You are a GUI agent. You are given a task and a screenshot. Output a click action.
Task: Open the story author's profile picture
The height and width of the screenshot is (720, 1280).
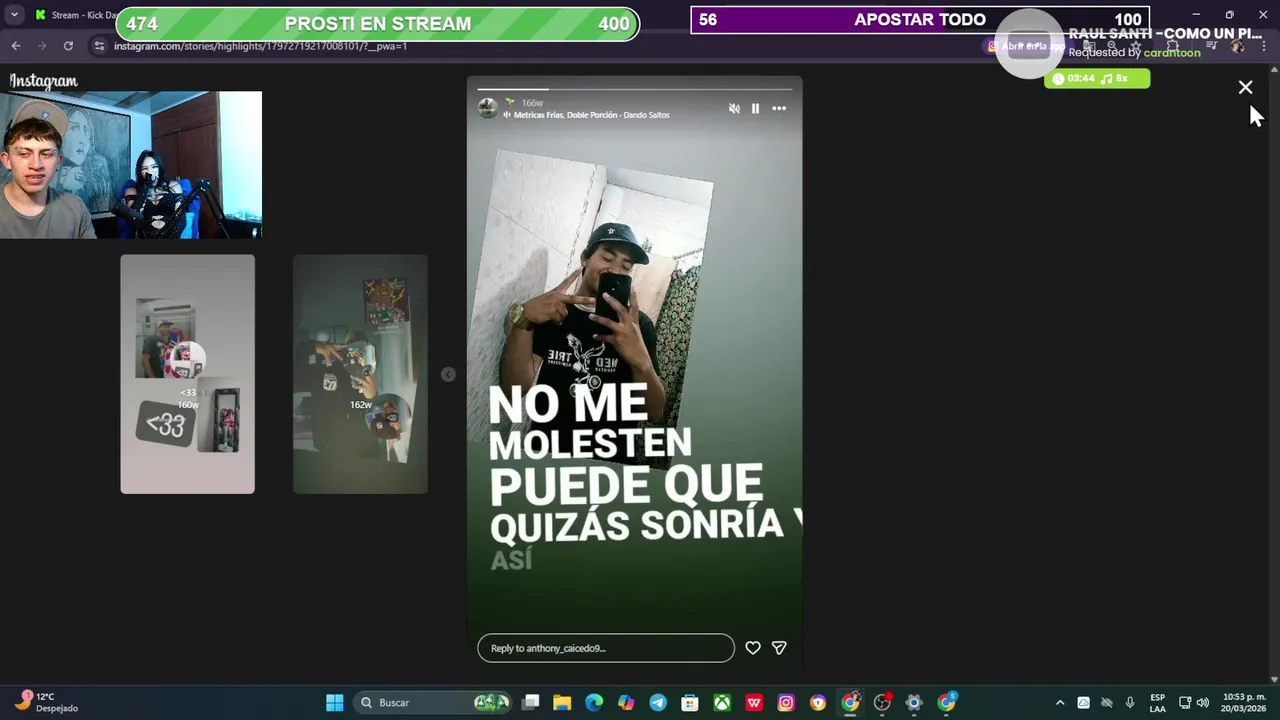coord(487,108)
